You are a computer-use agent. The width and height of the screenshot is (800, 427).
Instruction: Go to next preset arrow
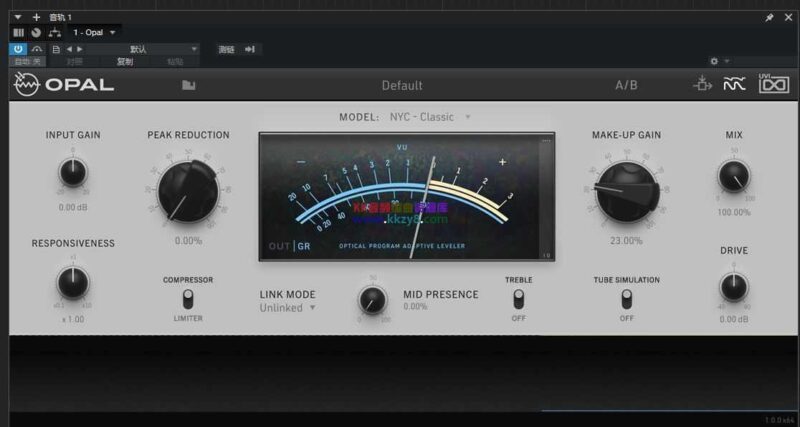[x=80, y=49]
